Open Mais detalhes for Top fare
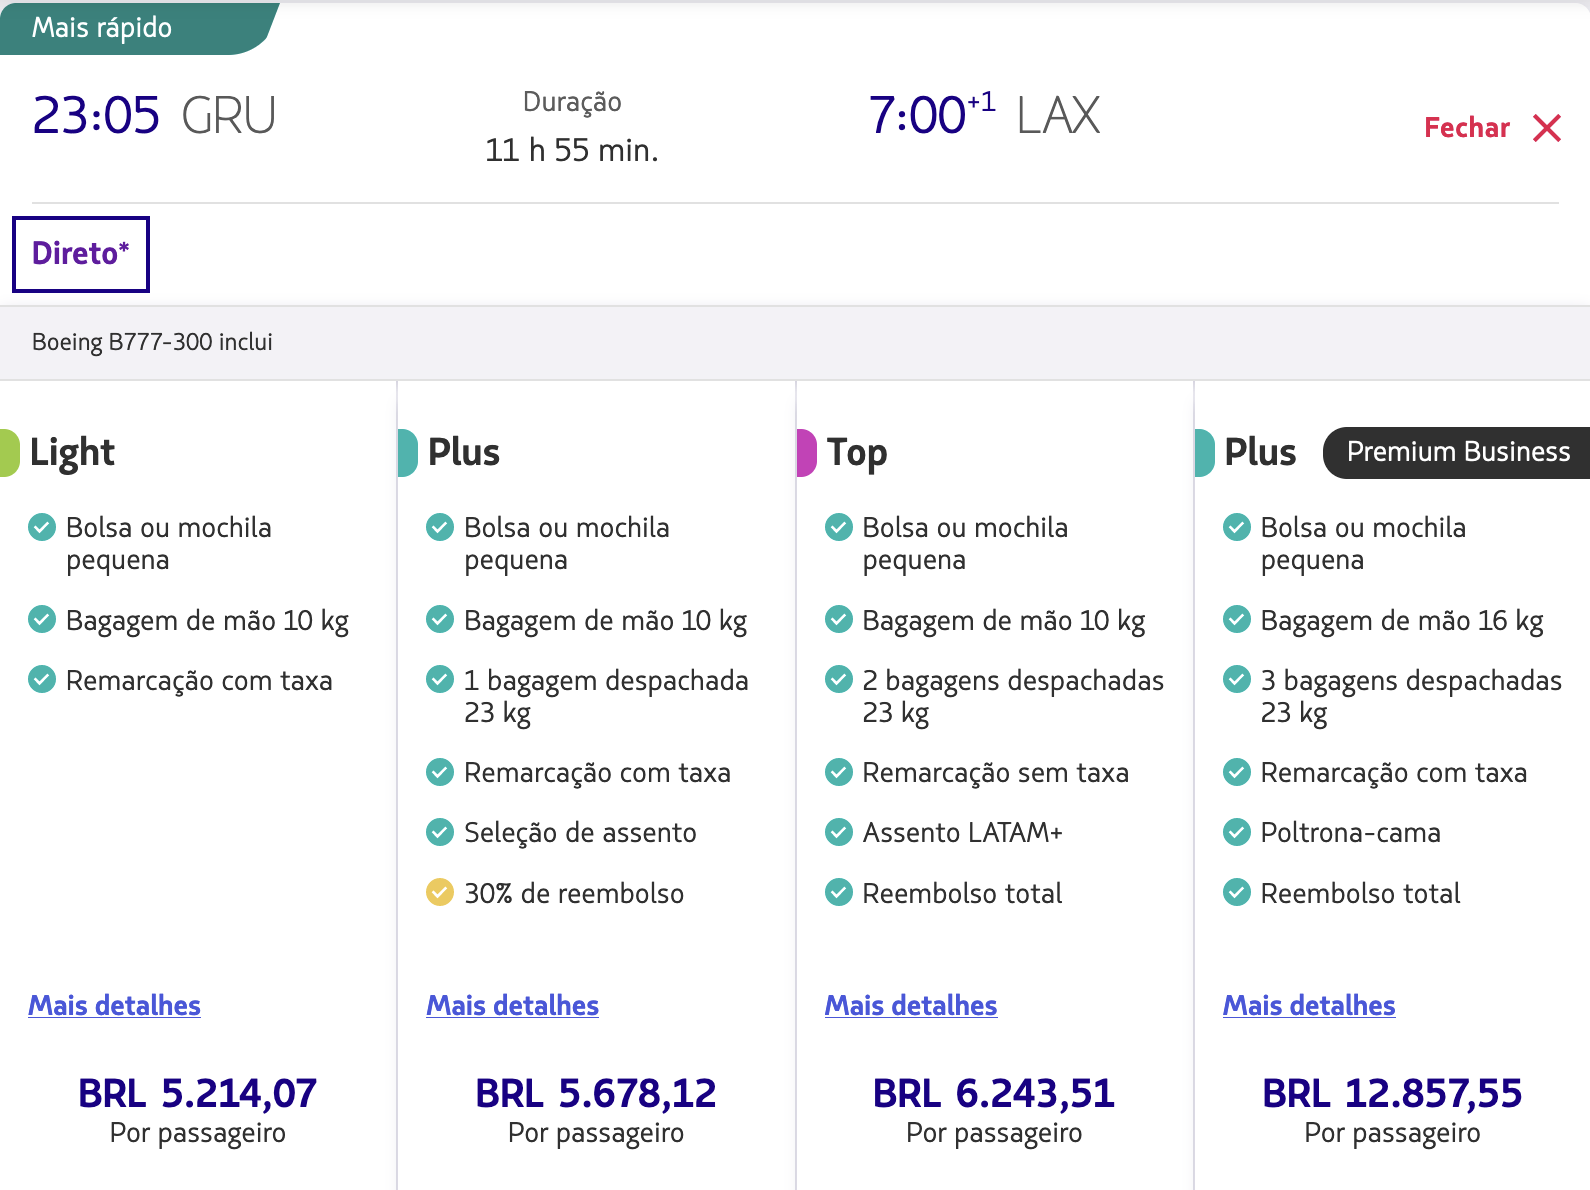The height and width of the screenshot is (1190, 1590). [911, 1005]
